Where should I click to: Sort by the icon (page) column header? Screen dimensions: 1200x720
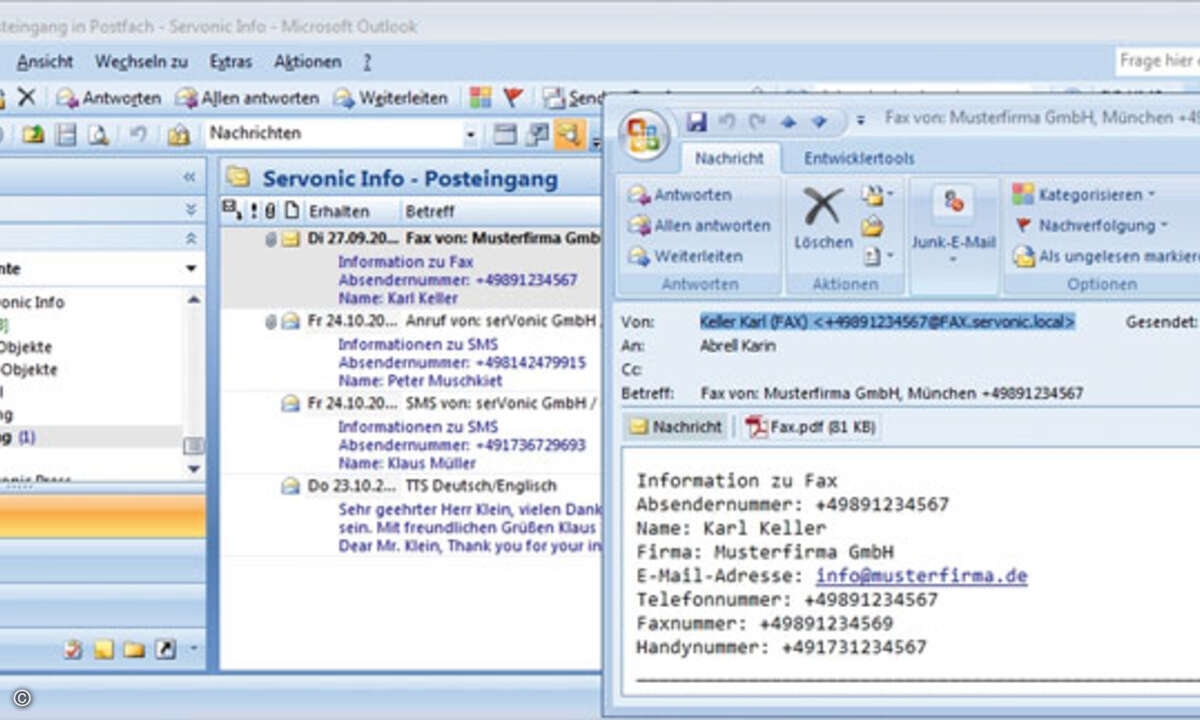click(291, 211)
